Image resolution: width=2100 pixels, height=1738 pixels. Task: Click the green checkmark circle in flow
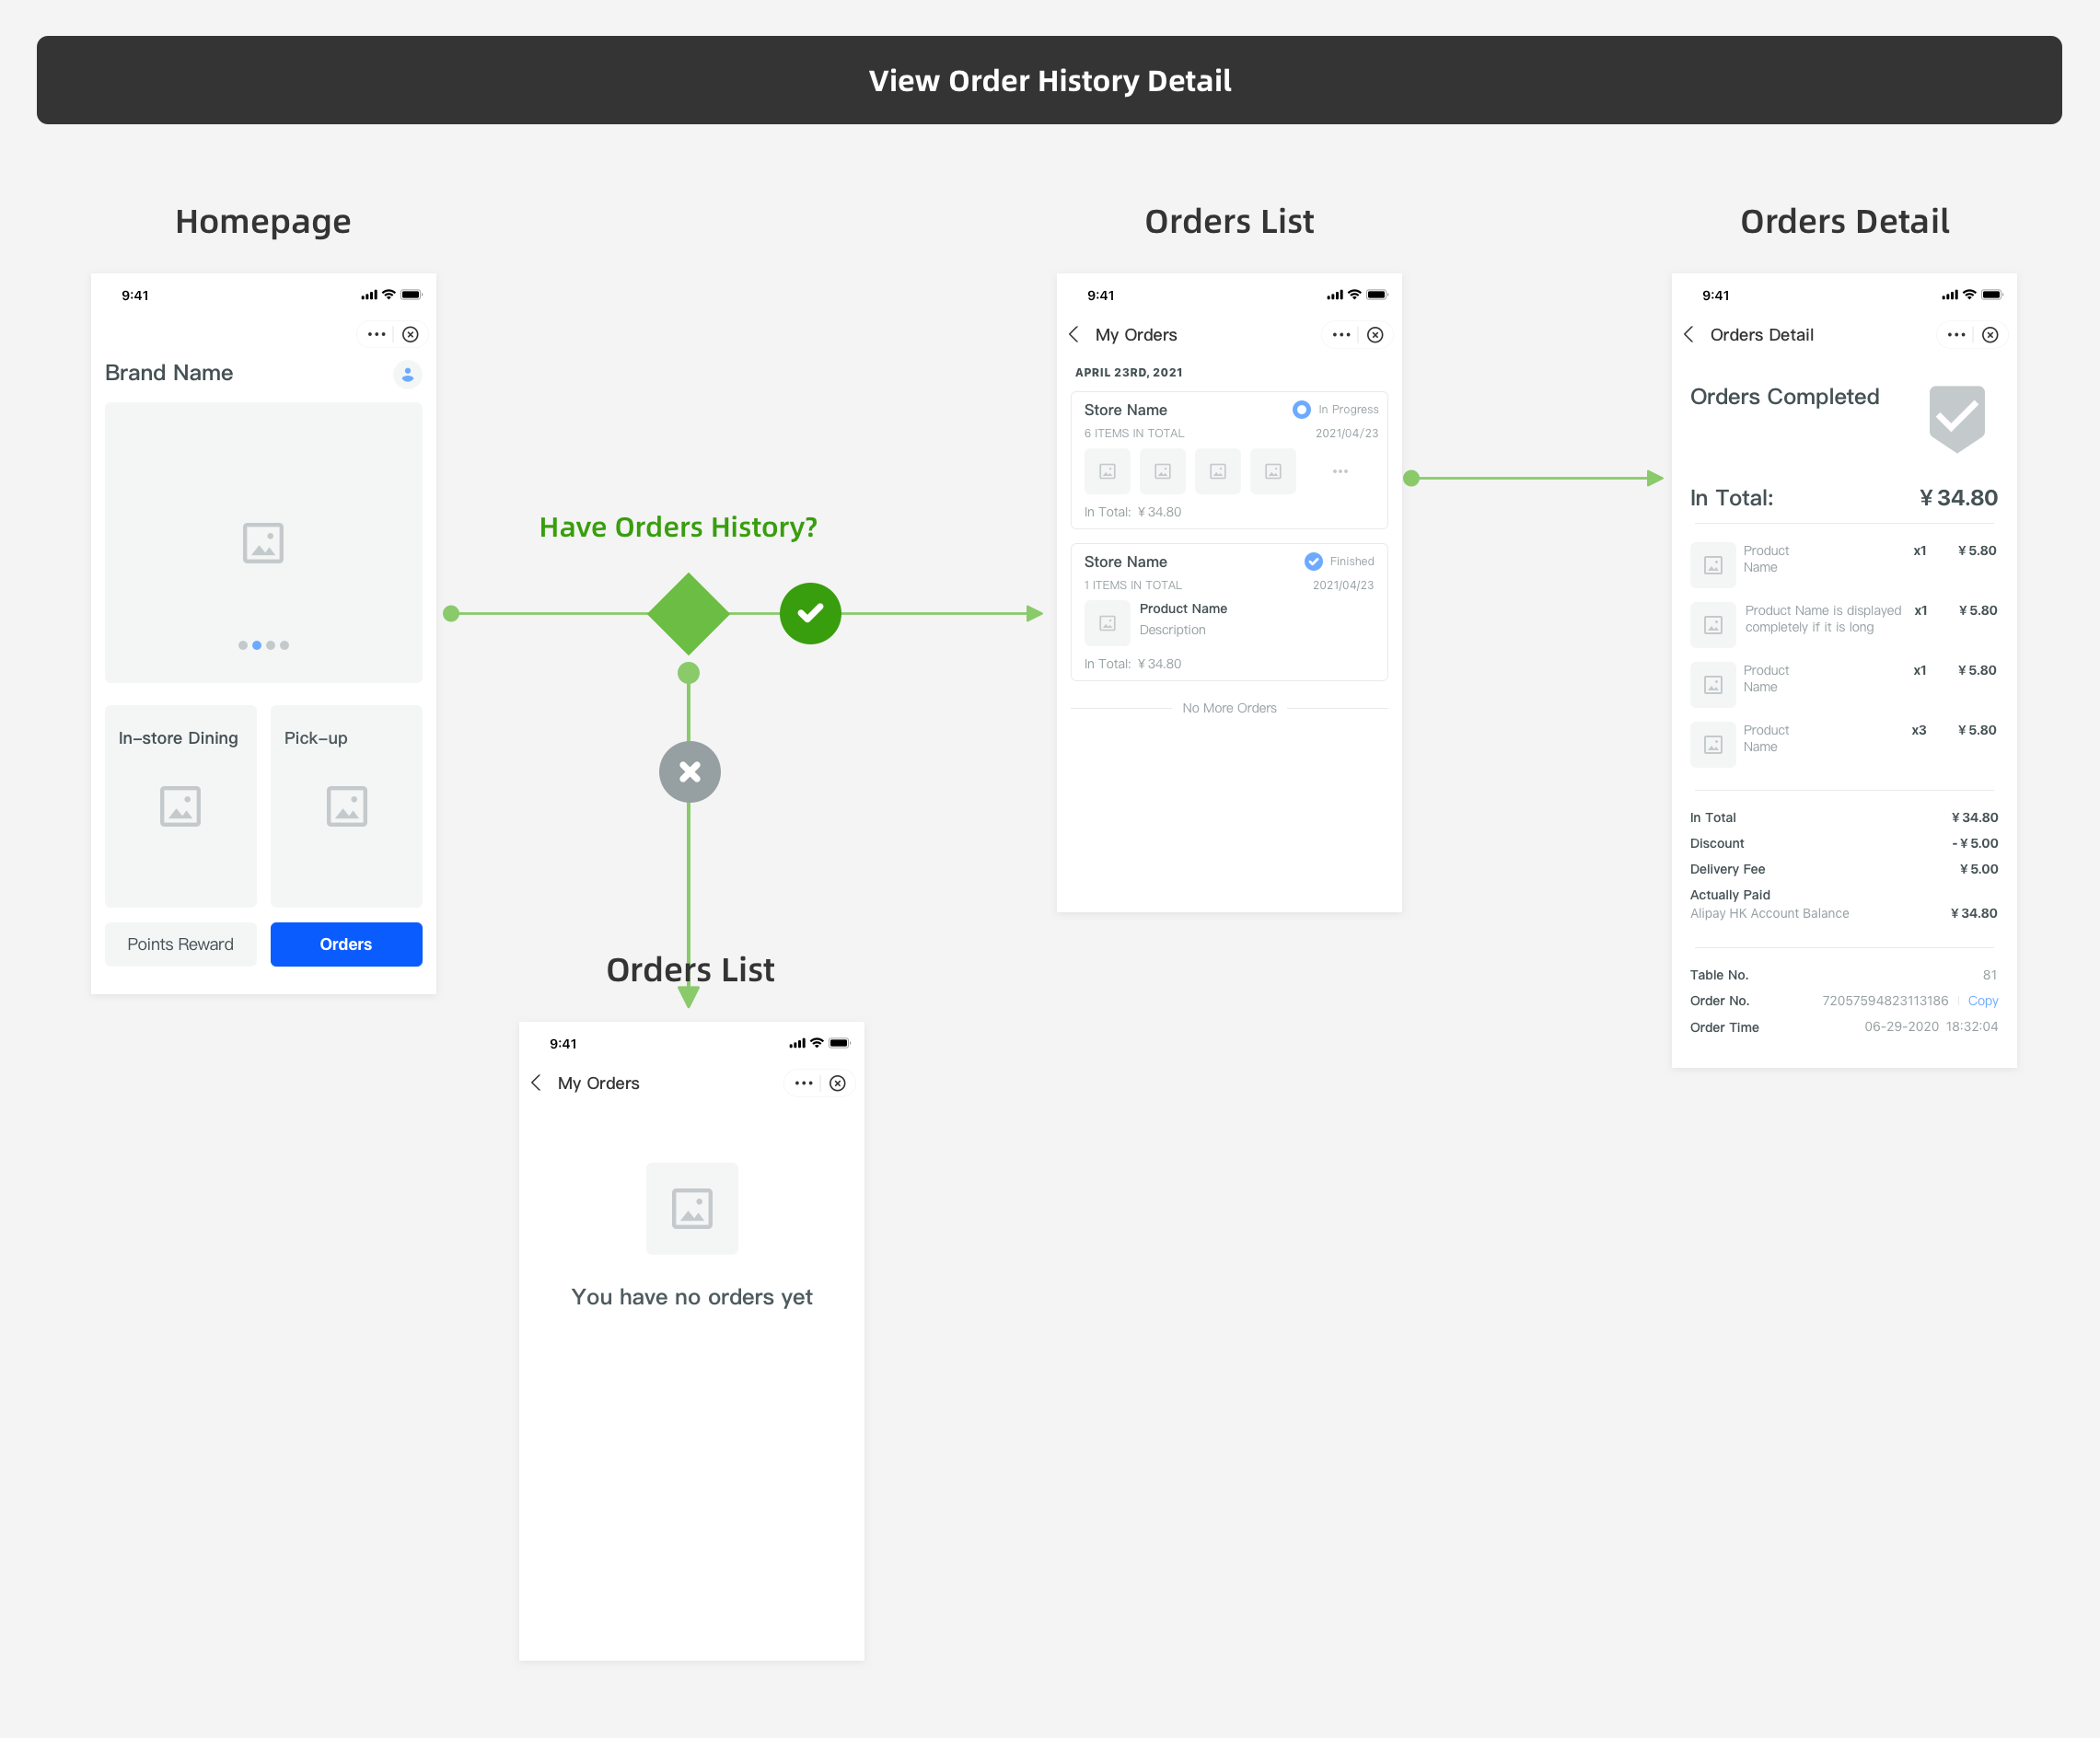pos(810,613)
